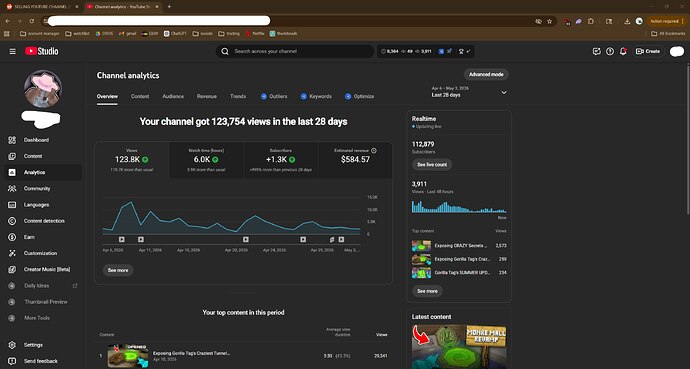Click Send feedback in the sidebar

point(40,361)
